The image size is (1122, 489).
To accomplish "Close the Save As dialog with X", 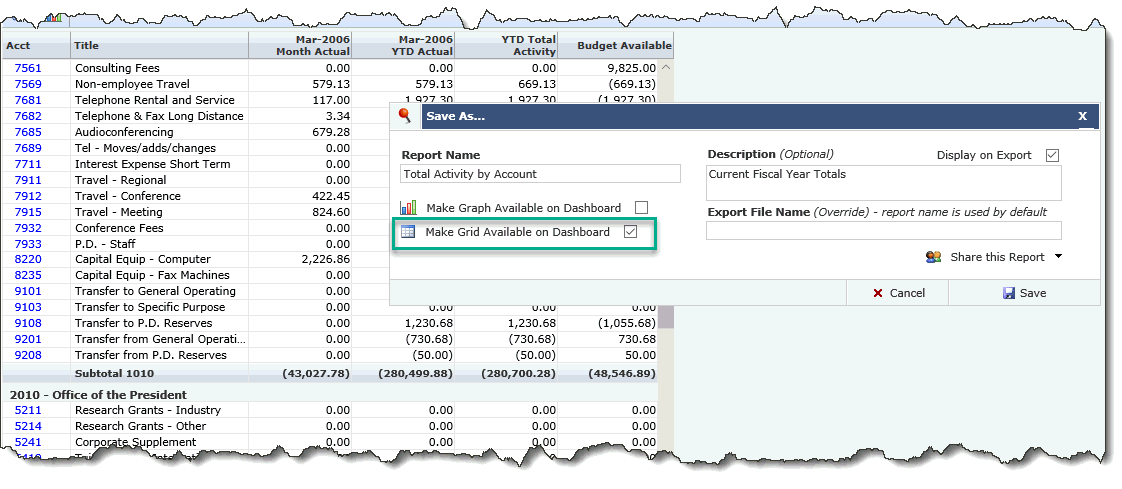I will (1082, 116).
